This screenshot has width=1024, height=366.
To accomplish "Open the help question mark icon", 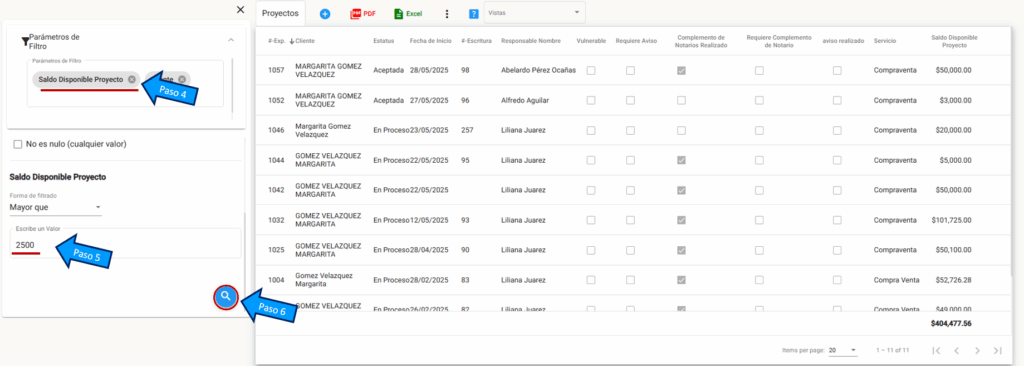I will pos(473,14).
